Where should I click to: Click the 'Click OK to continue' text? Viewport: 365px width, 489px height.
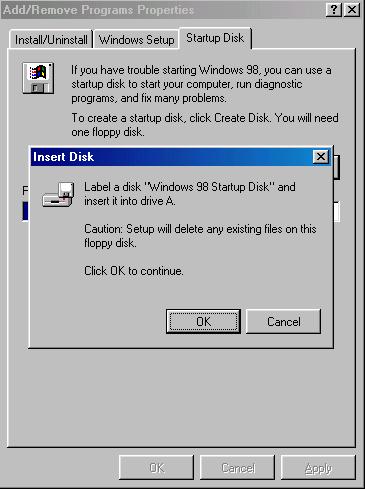pyautogui.click(x=134, y=271)
